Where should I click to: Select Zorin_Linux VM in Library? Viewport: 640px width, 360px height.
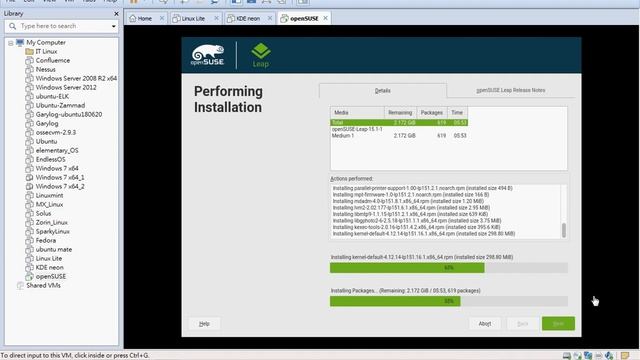[51, 222]
